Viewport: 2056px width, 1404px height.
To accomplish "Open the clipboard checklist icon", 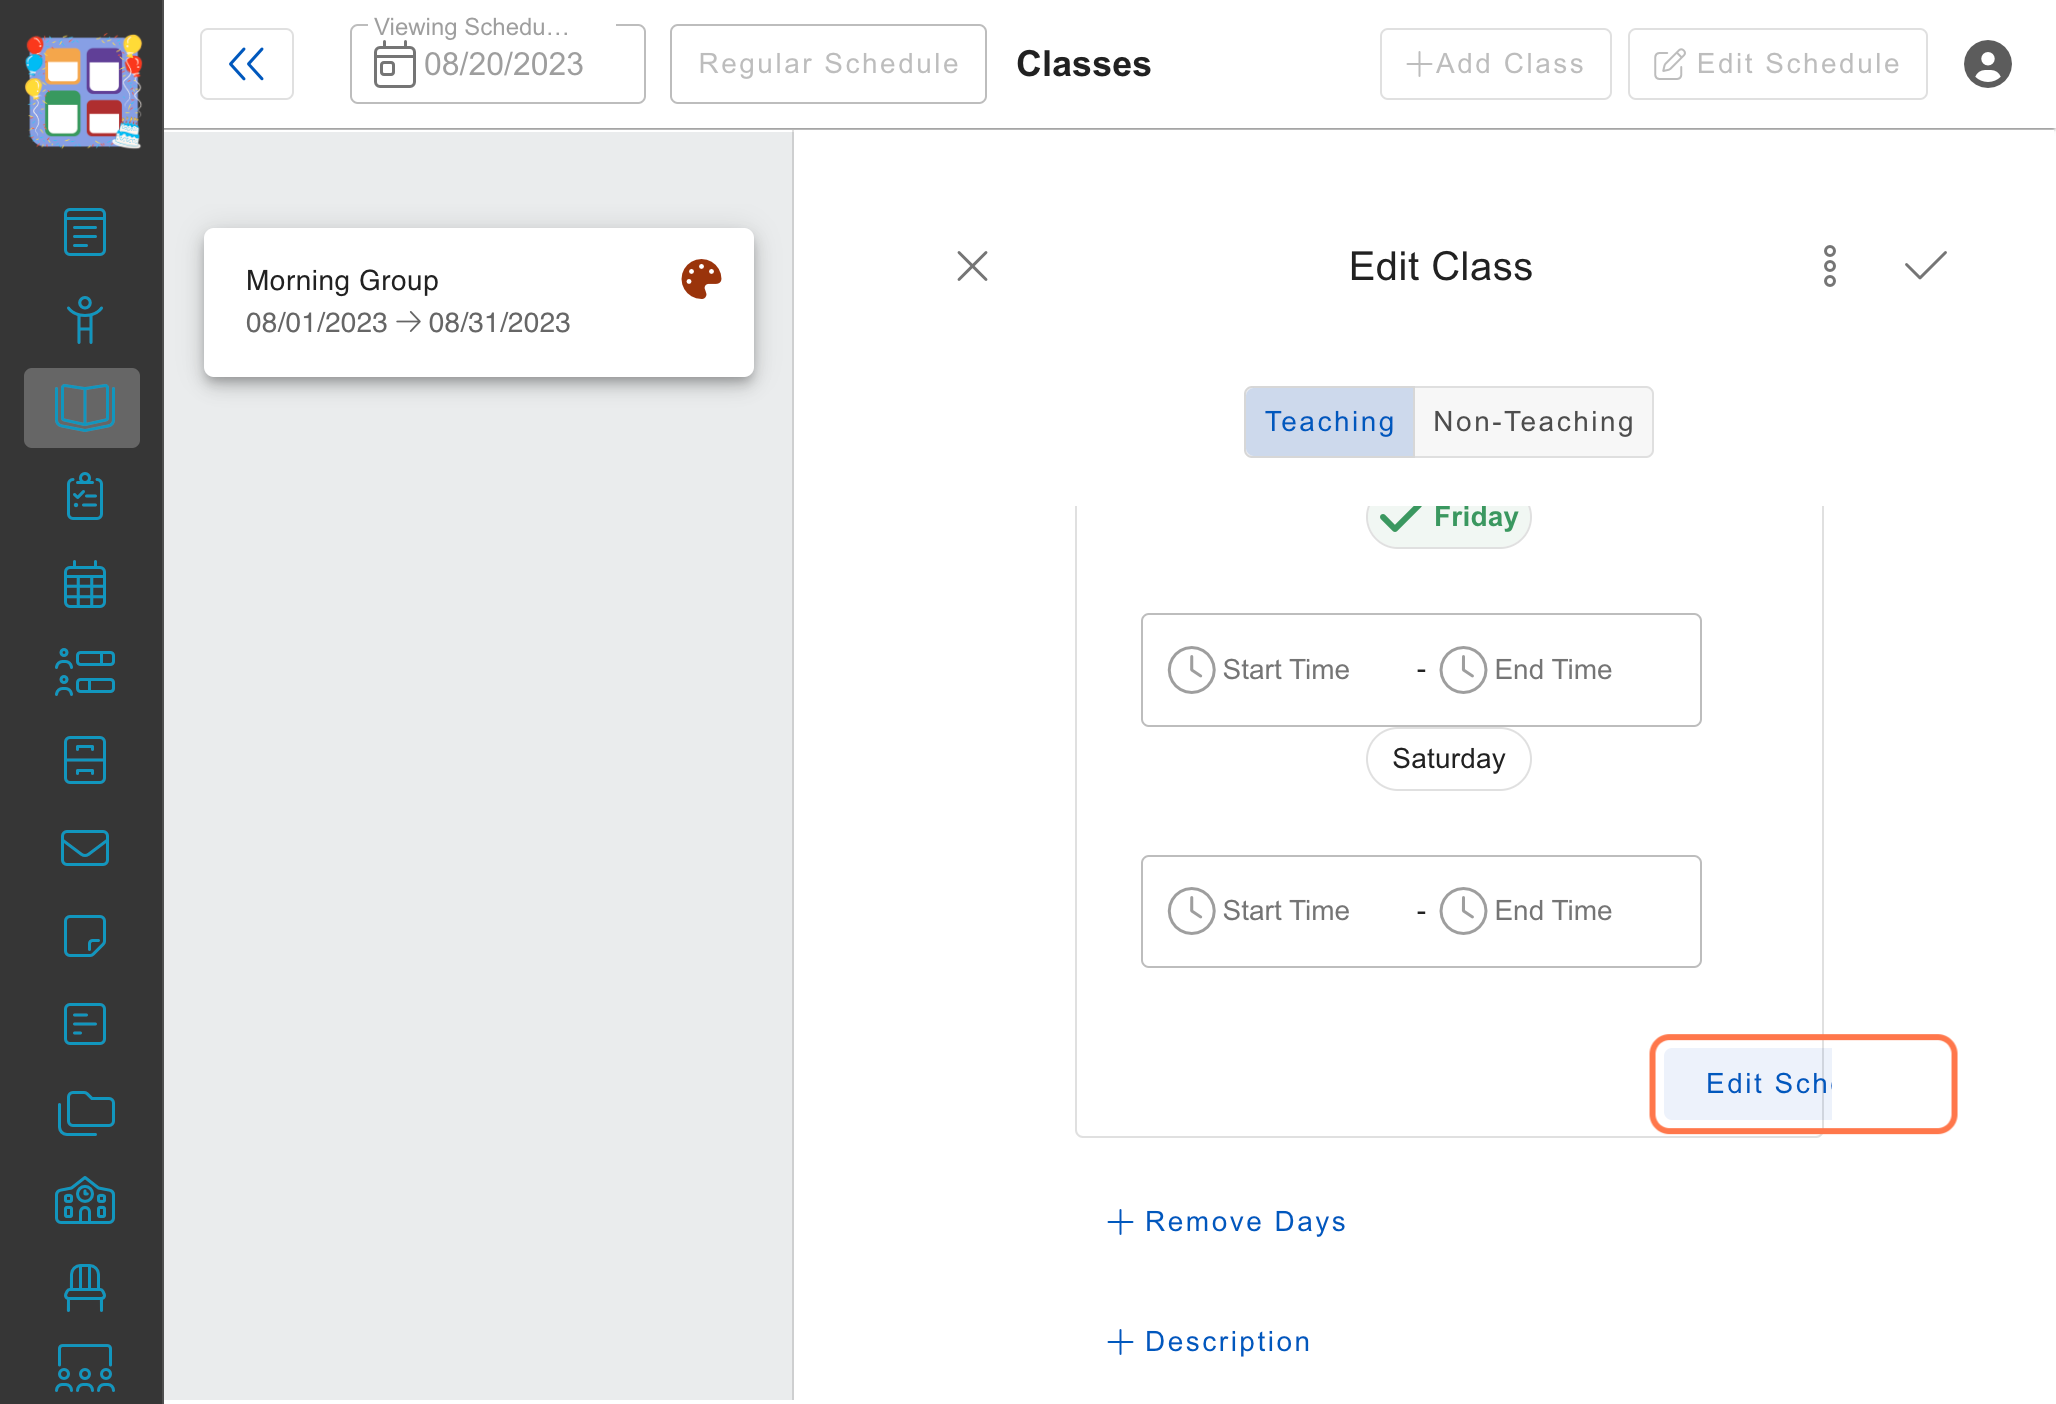I will (84, 496).
